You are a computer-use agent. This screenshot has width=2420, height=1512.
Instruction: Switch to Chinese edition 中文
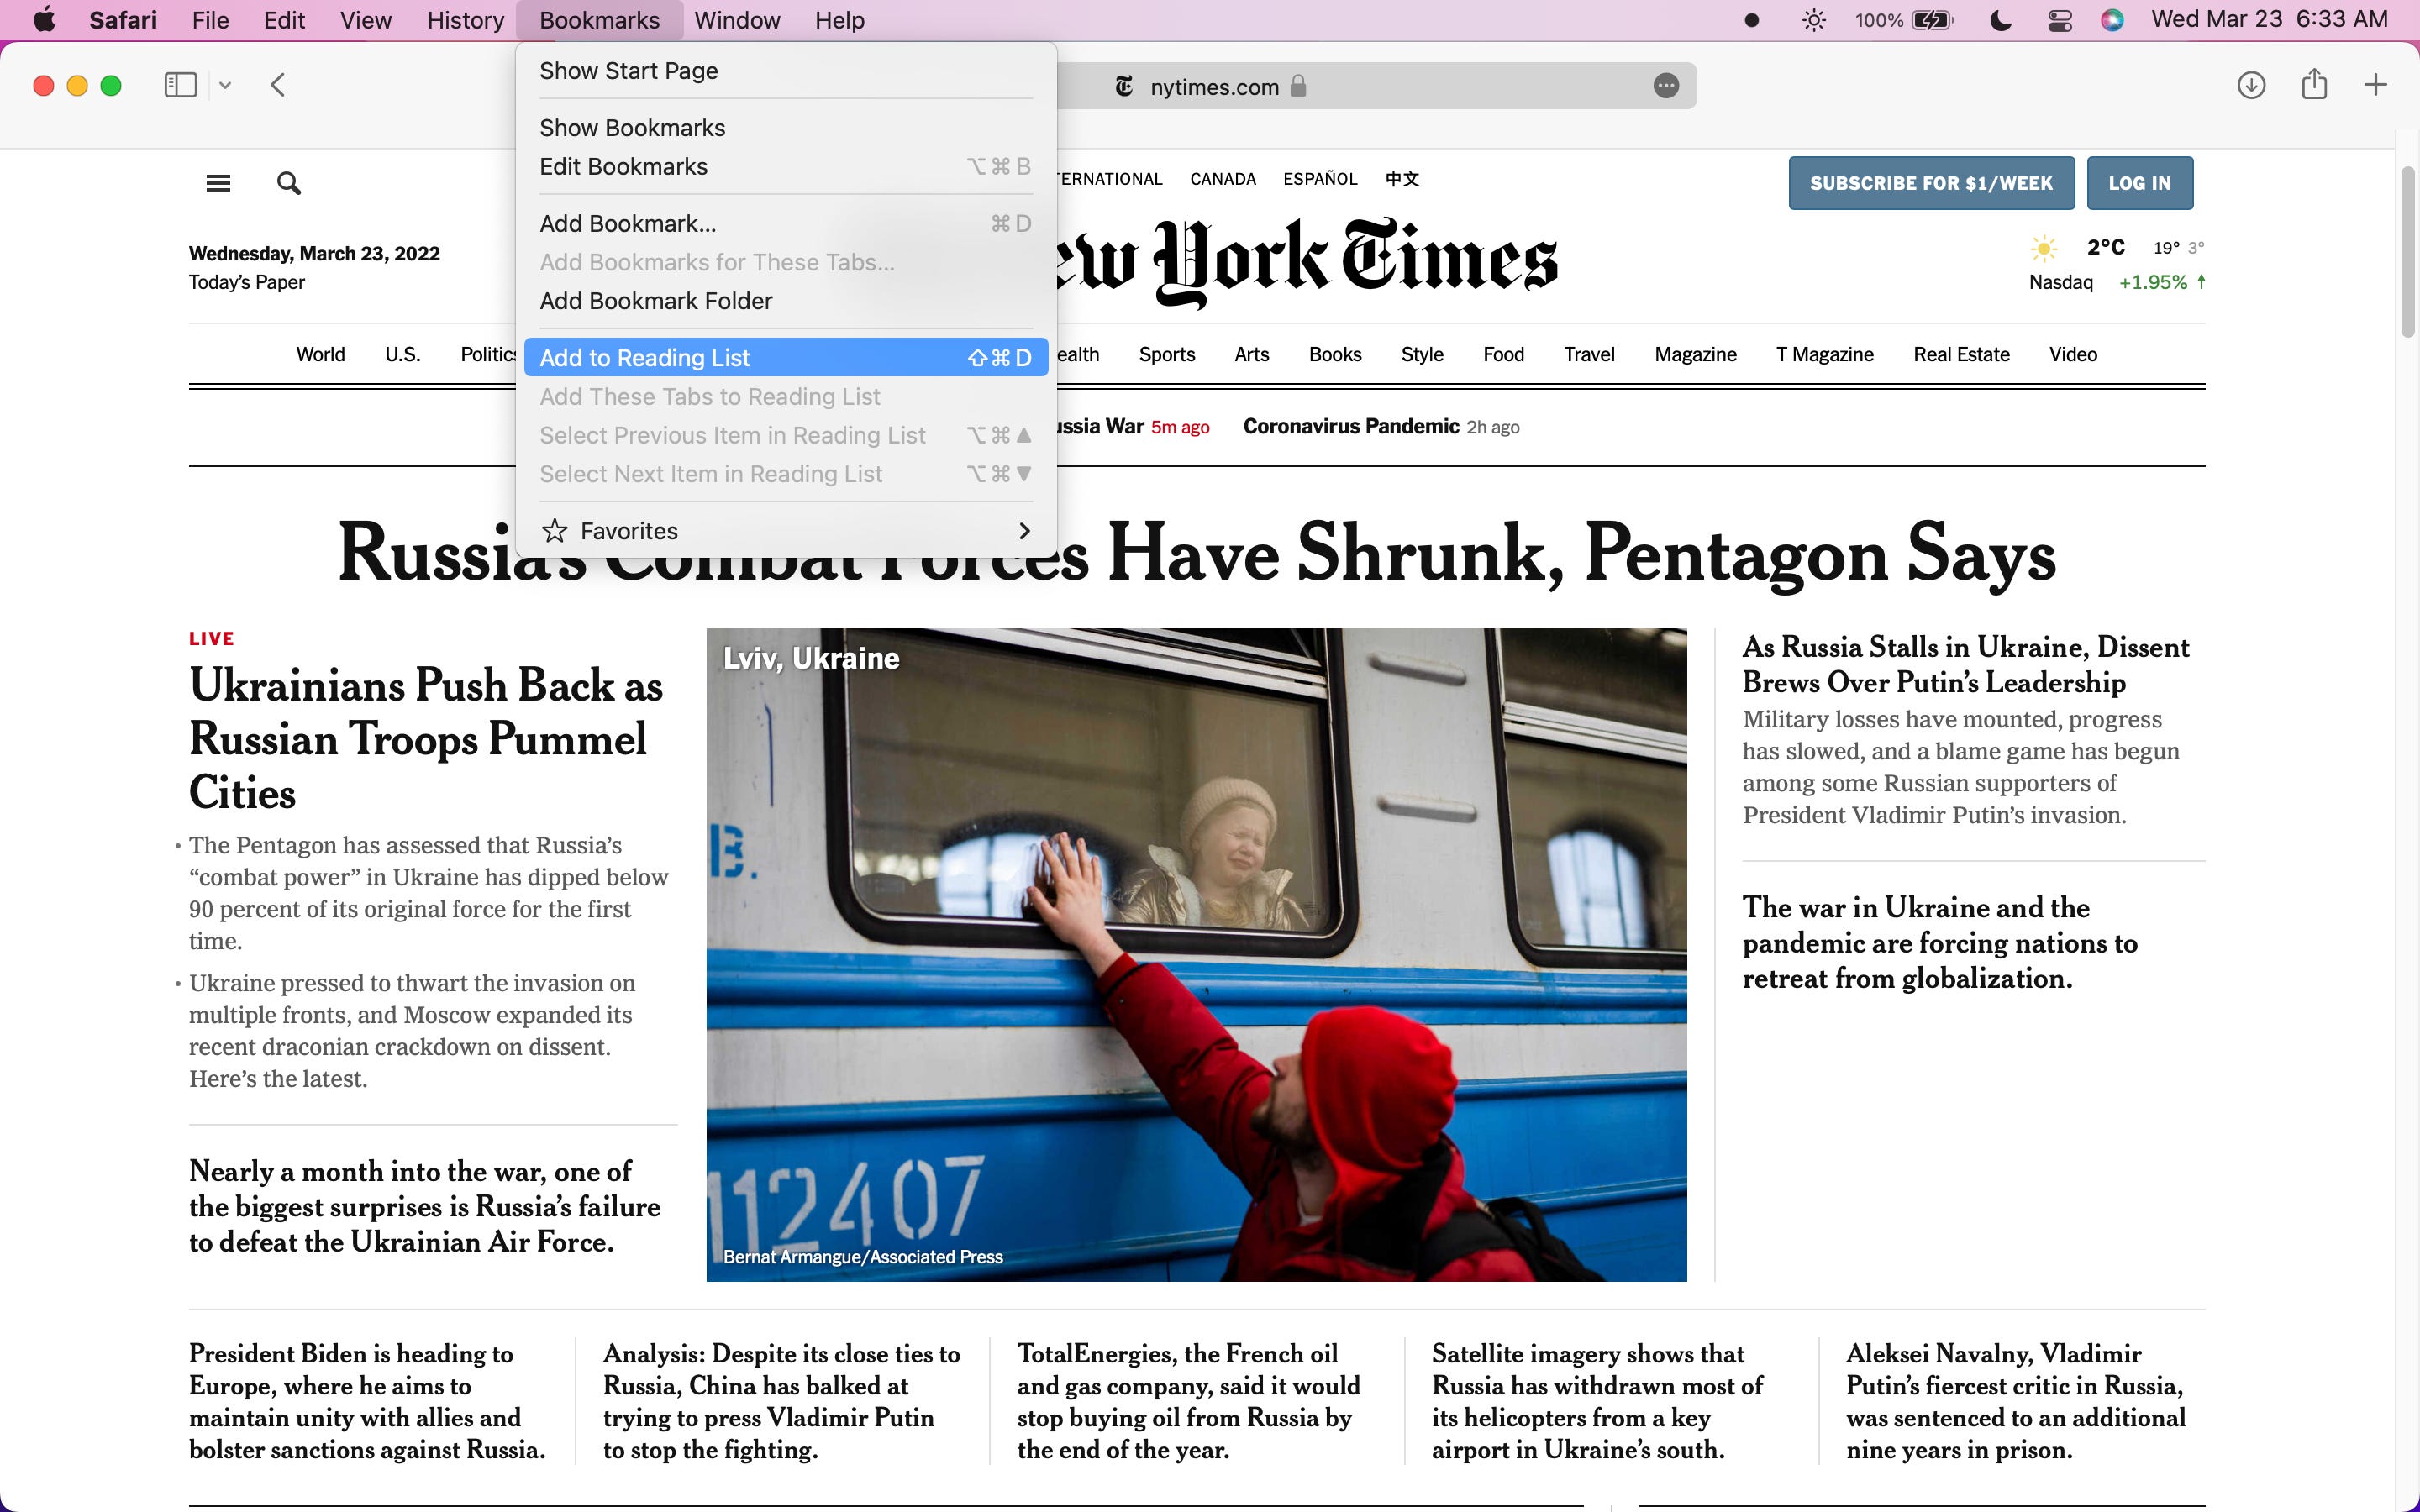click(x=1402, y=179)
